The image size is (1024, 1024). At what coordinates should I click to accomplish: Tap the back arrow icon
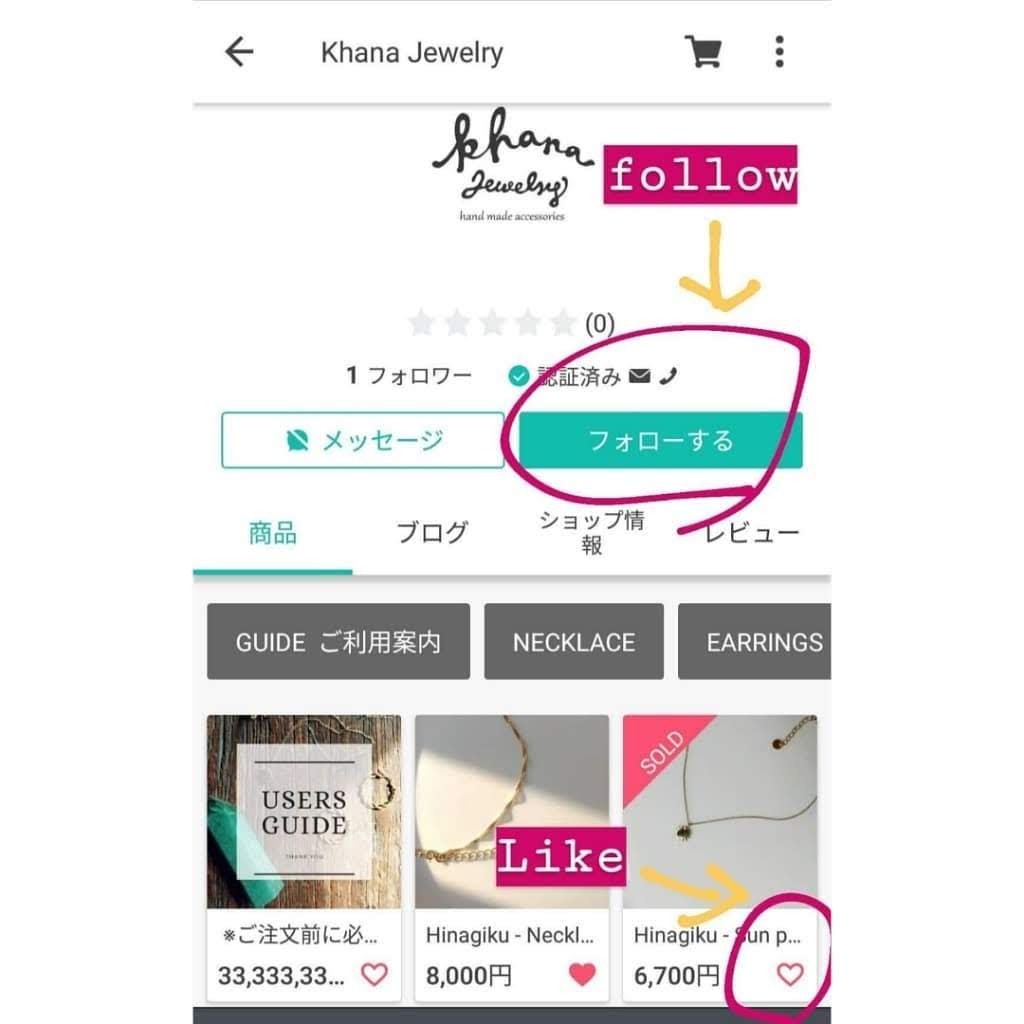click(x=239, y=52)
